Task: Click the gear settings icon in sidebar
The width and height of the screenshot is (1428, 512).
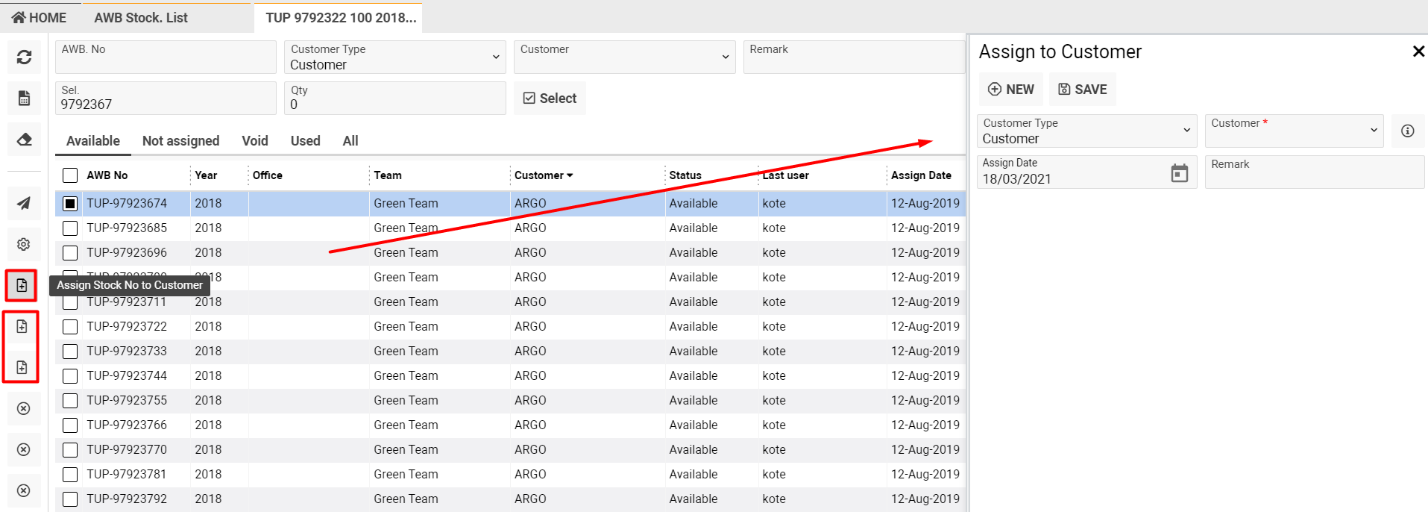Action: (x=24, y=244)
